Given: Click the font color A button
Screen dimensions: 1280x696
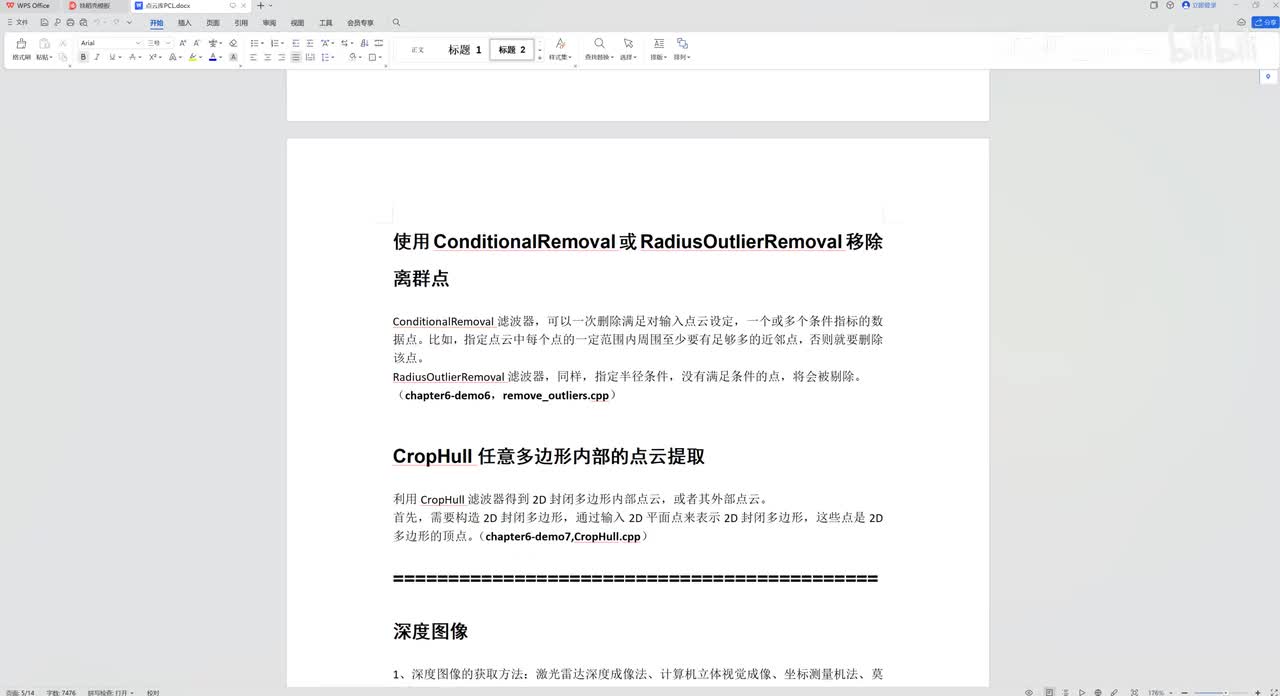Looking at the screenshot, I should pos(213,57).
